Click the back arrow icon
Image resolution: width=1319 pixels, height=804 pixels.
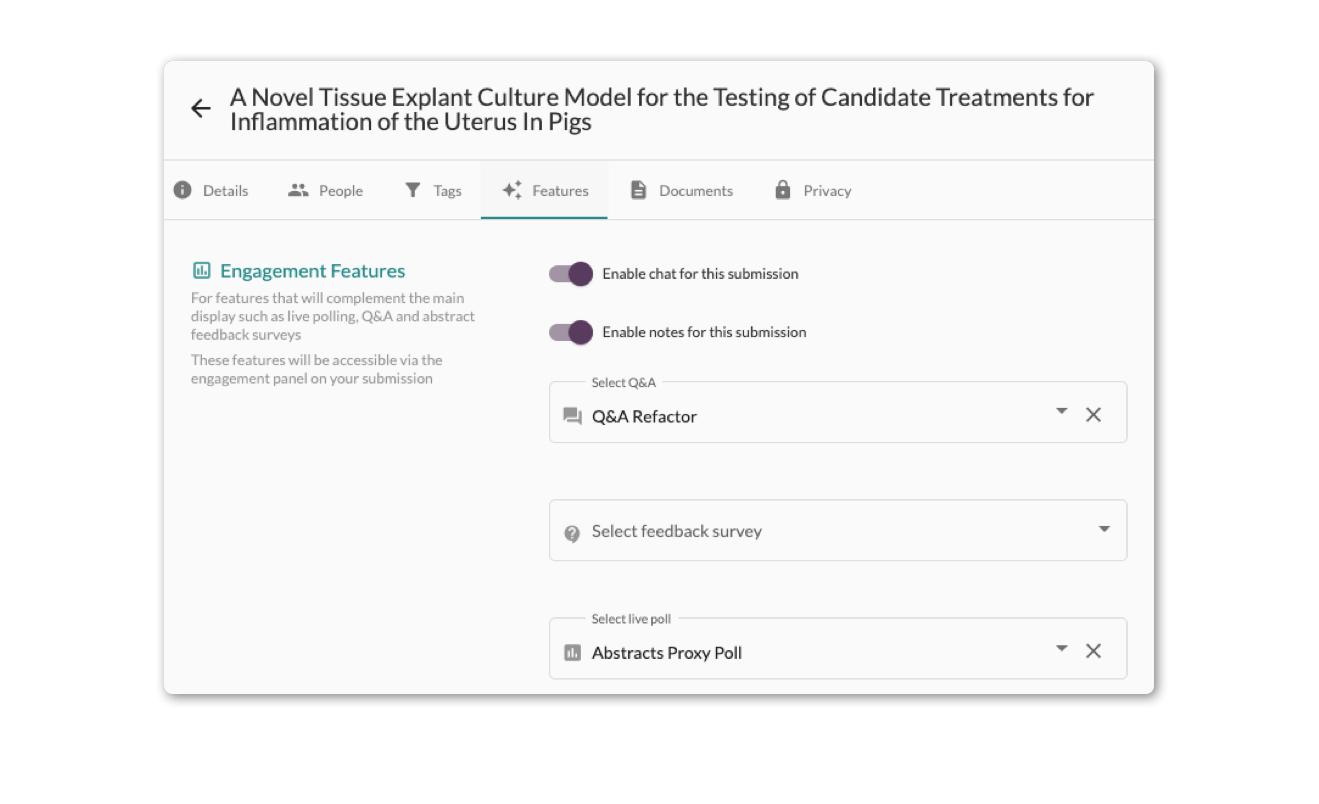[x=201, y=109]
